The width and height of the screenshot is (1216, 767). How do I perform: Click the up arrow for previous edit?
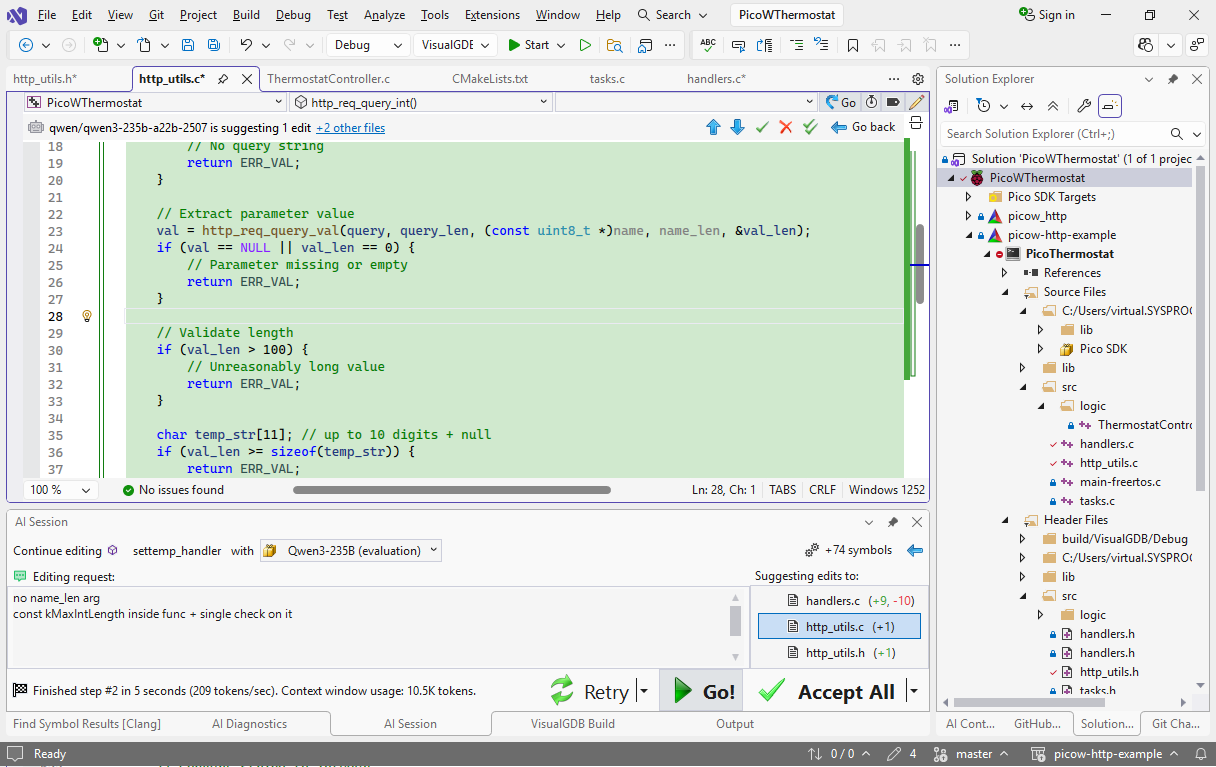713,127
